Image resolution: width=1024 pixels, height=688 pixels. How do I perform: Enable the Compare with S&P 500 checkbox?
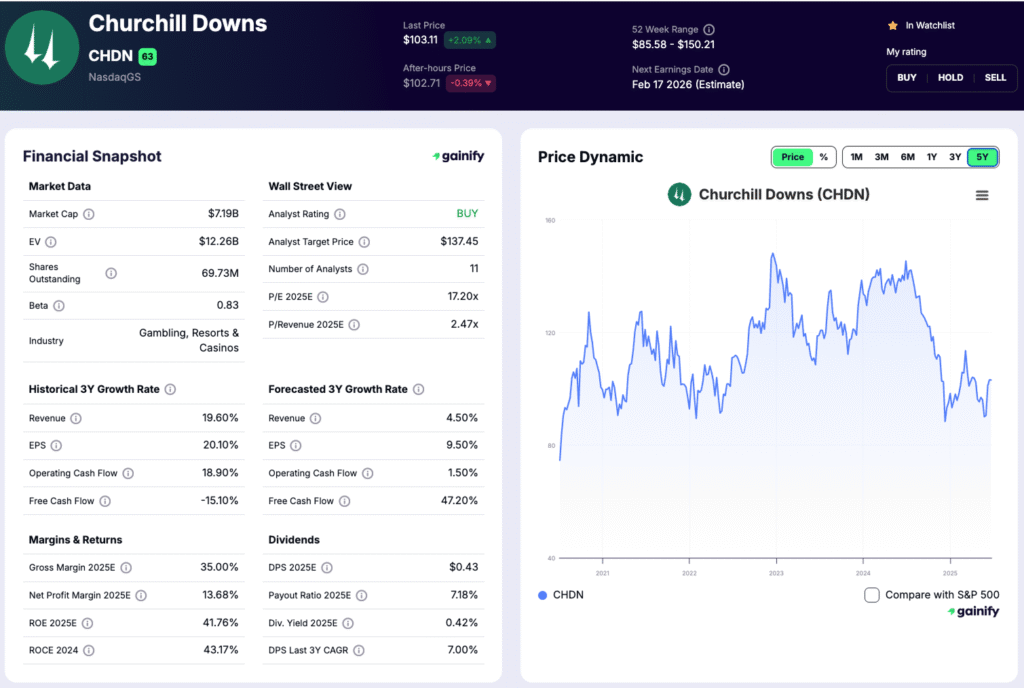tap(873, 594)
